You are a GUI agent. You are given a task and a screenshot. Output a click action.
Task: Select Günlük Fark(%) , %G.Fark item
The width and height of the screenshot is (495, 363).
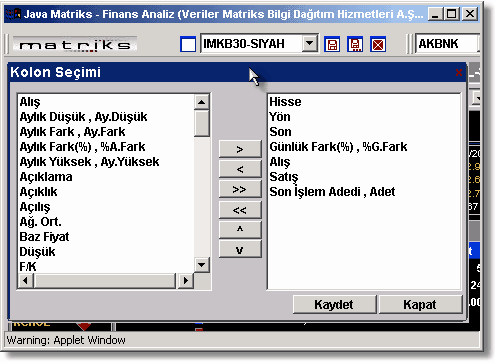[338, 147]
